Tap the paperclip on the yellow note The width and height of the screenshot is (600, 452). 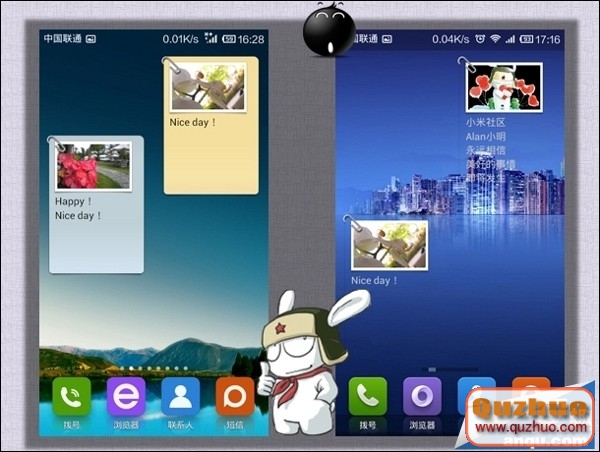171,64
